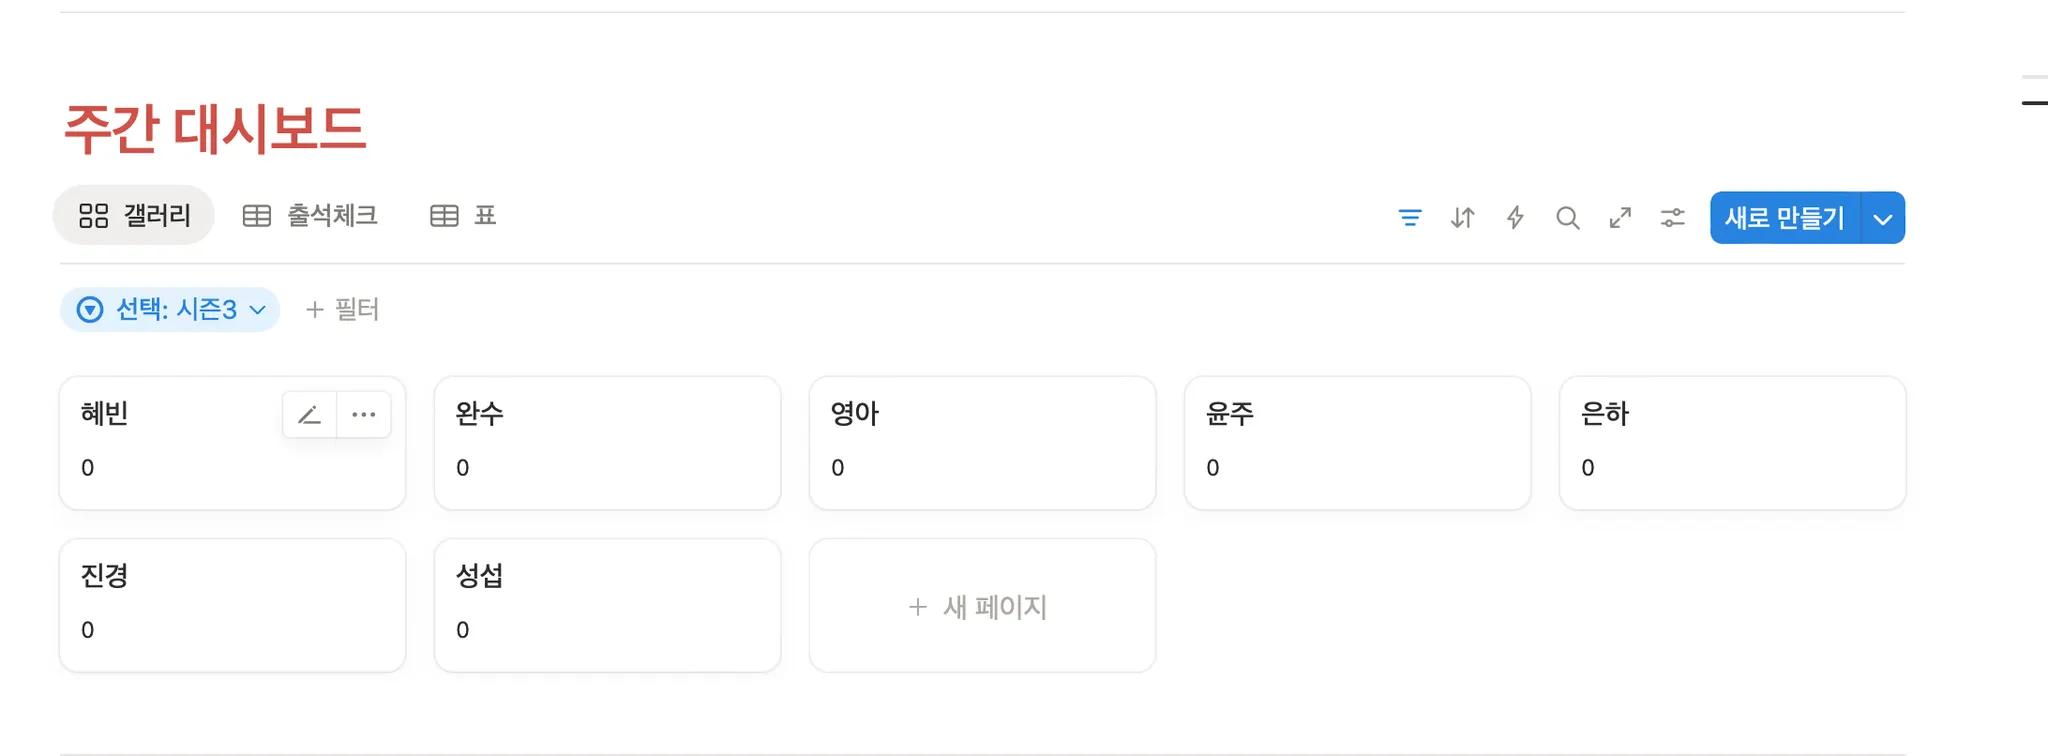2048x756 pixels.
Task: Select the 갤러리 view tab
Action: pos(134,216)
